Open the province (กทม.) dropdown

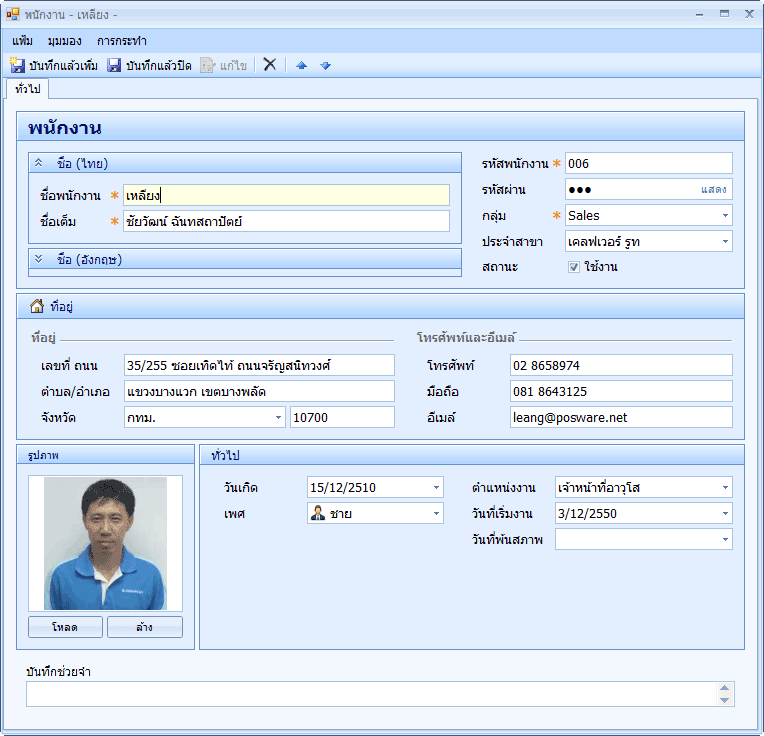(278, 417)
